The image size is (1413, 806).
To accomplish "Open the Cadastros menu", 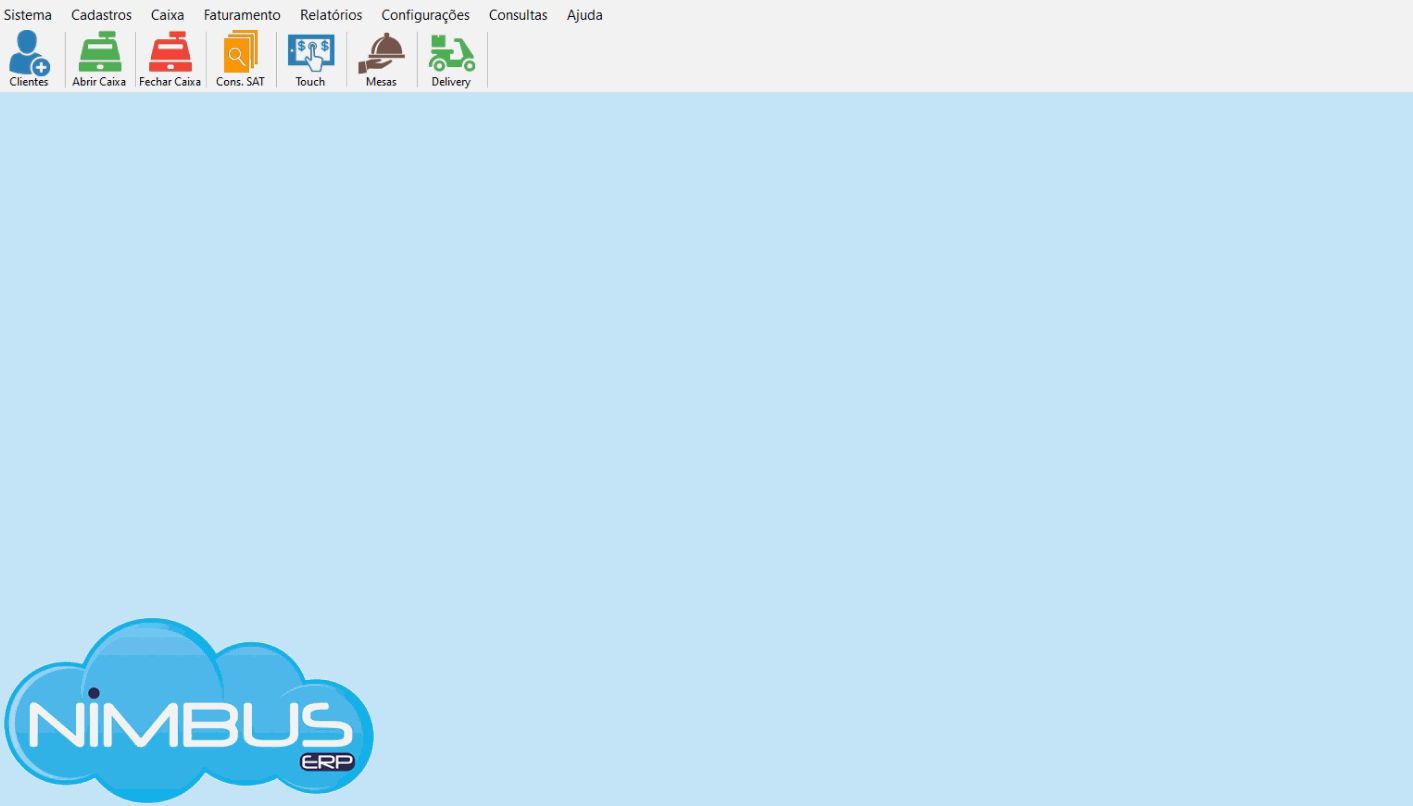I will tap(101, 15).
